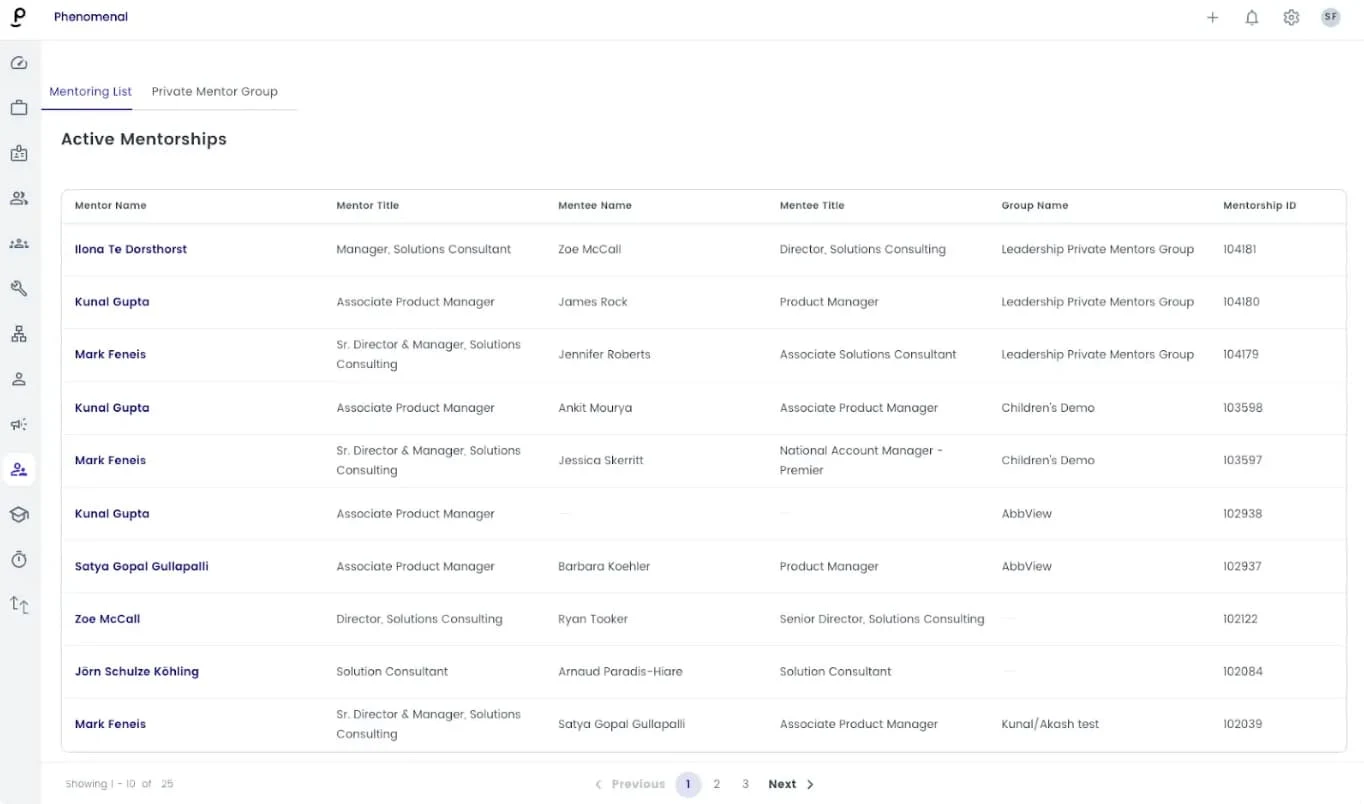Click the Next page link
The height and width of the screenshot is (804, 1364).
791,784
